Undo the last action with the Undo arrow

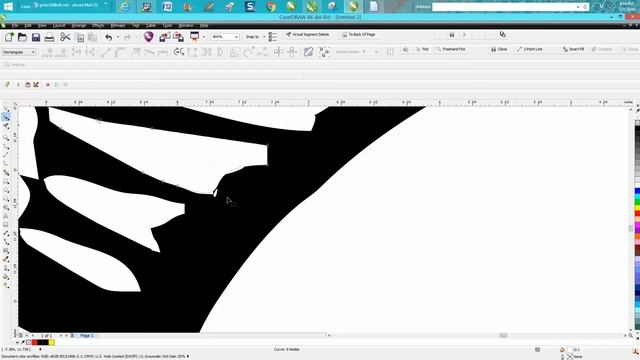point(109,37)
